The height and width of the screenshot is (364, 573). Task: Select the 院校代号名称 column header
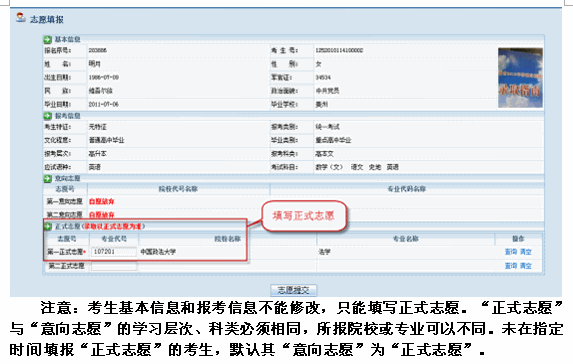[x=178, y=189]
